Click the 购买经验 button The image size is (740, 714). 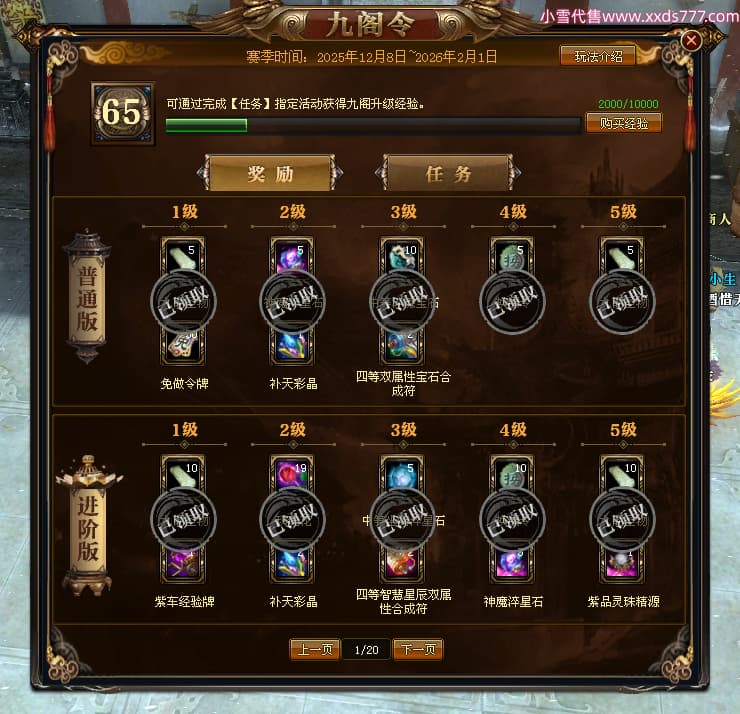(623, 123)
